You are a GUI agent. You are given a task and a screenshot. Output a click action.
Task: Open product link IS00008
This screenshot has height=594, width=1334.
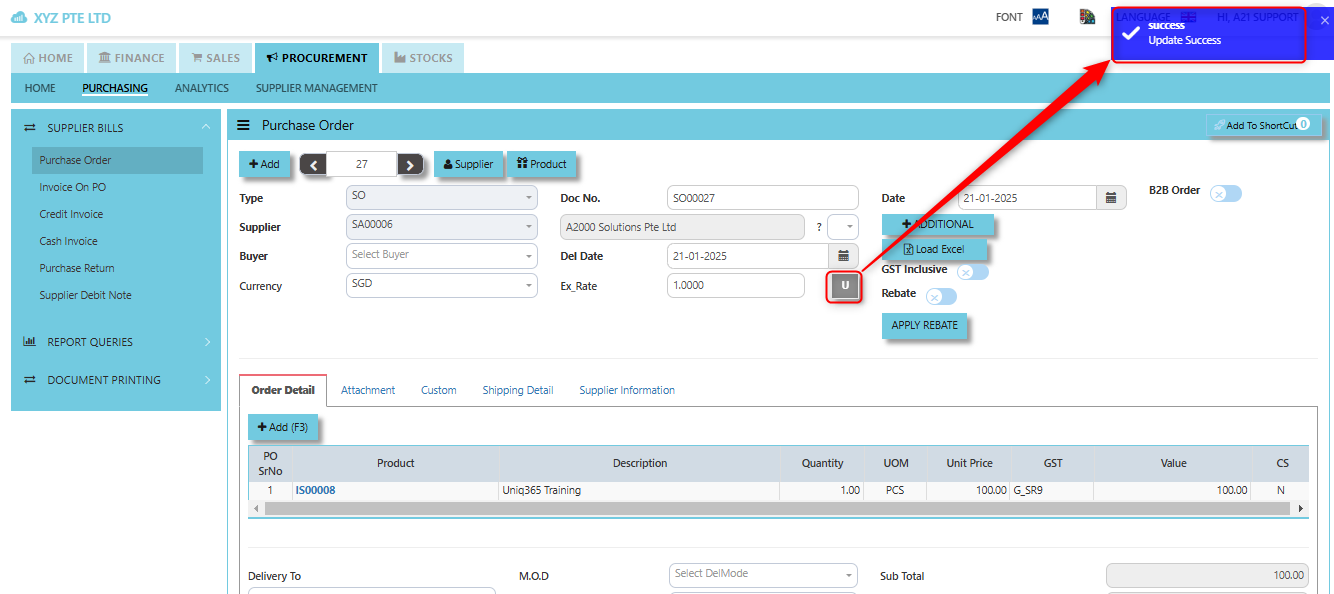coord(315,491)
